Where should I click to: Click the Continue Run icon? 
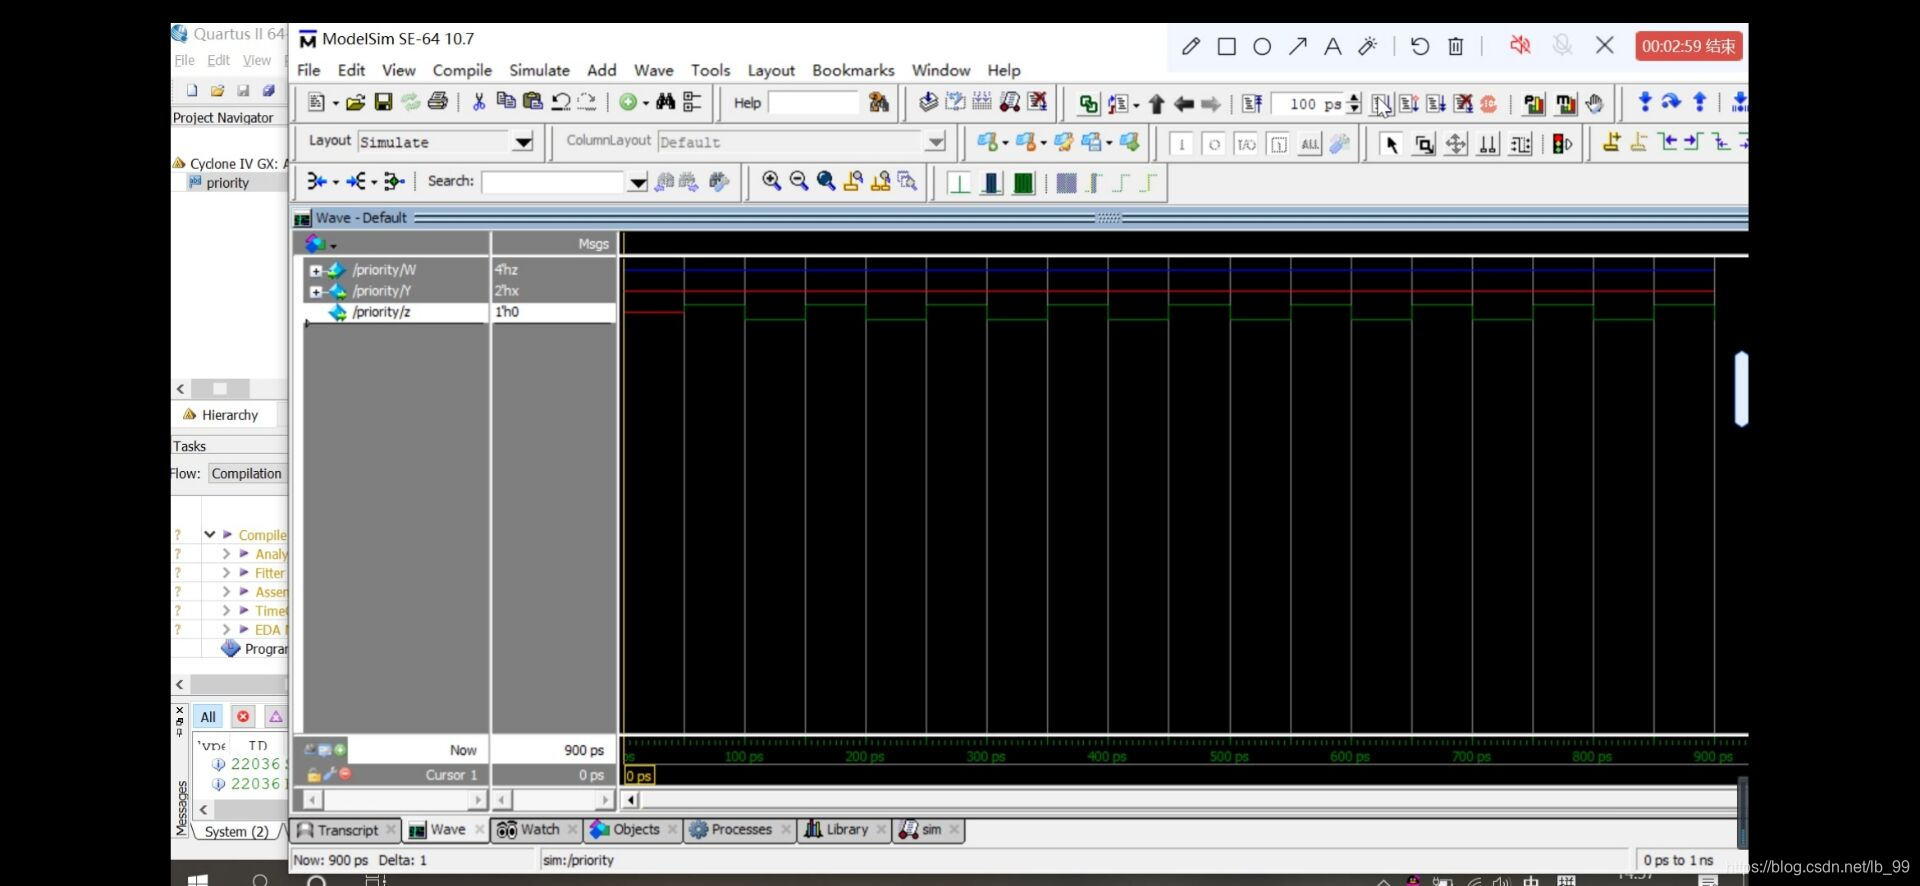tap(1409, 103)
